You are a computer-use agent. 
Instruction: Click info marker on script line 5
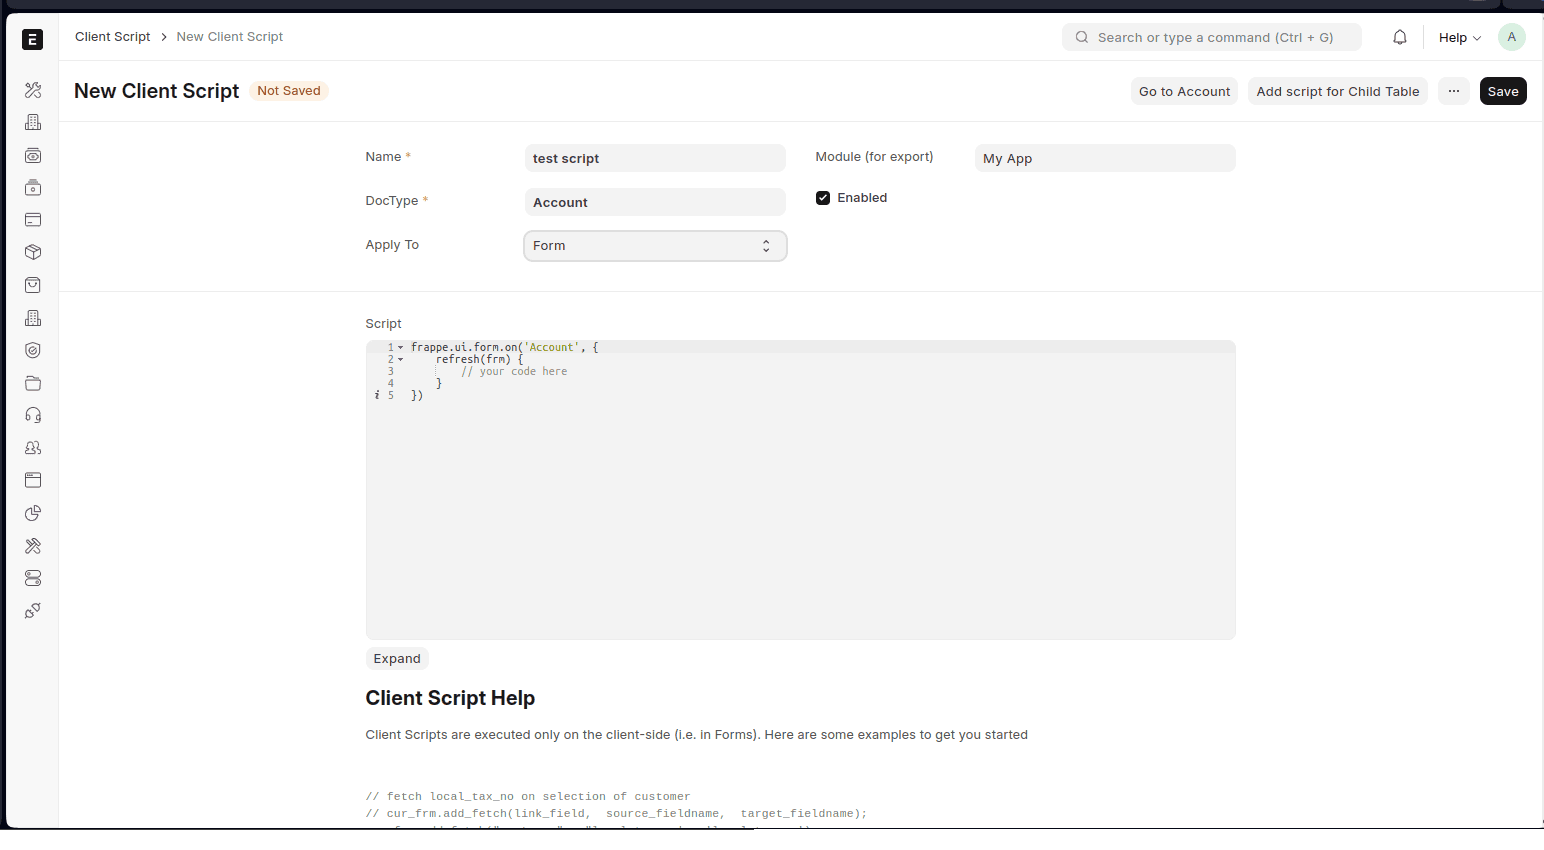click(x=377, y=395)
